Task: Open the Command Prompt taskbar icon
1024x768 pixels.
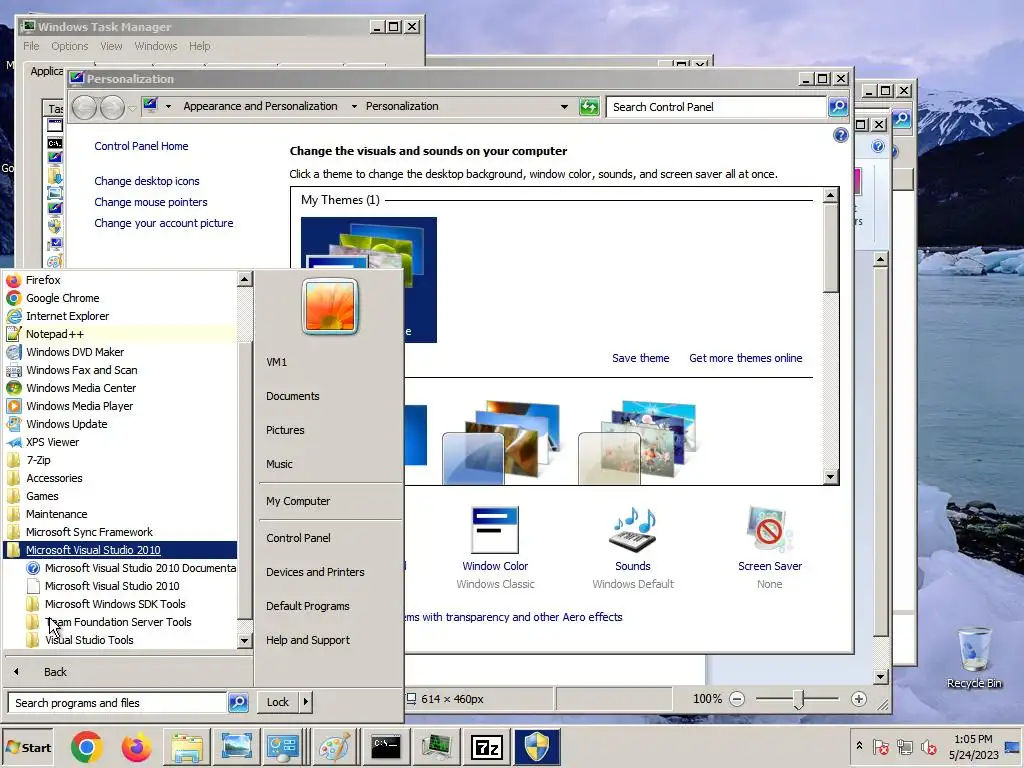Action: tap(385, 747)
